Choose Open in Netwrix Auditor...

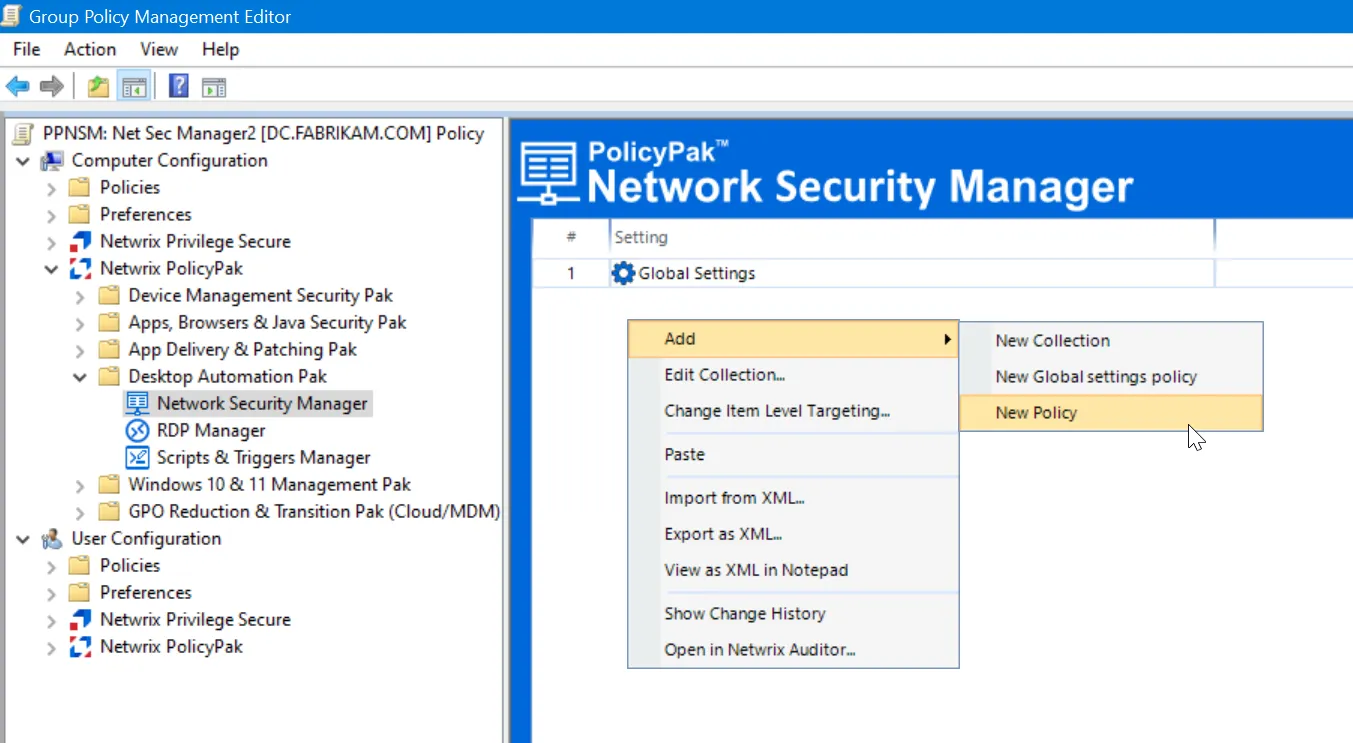793,649
